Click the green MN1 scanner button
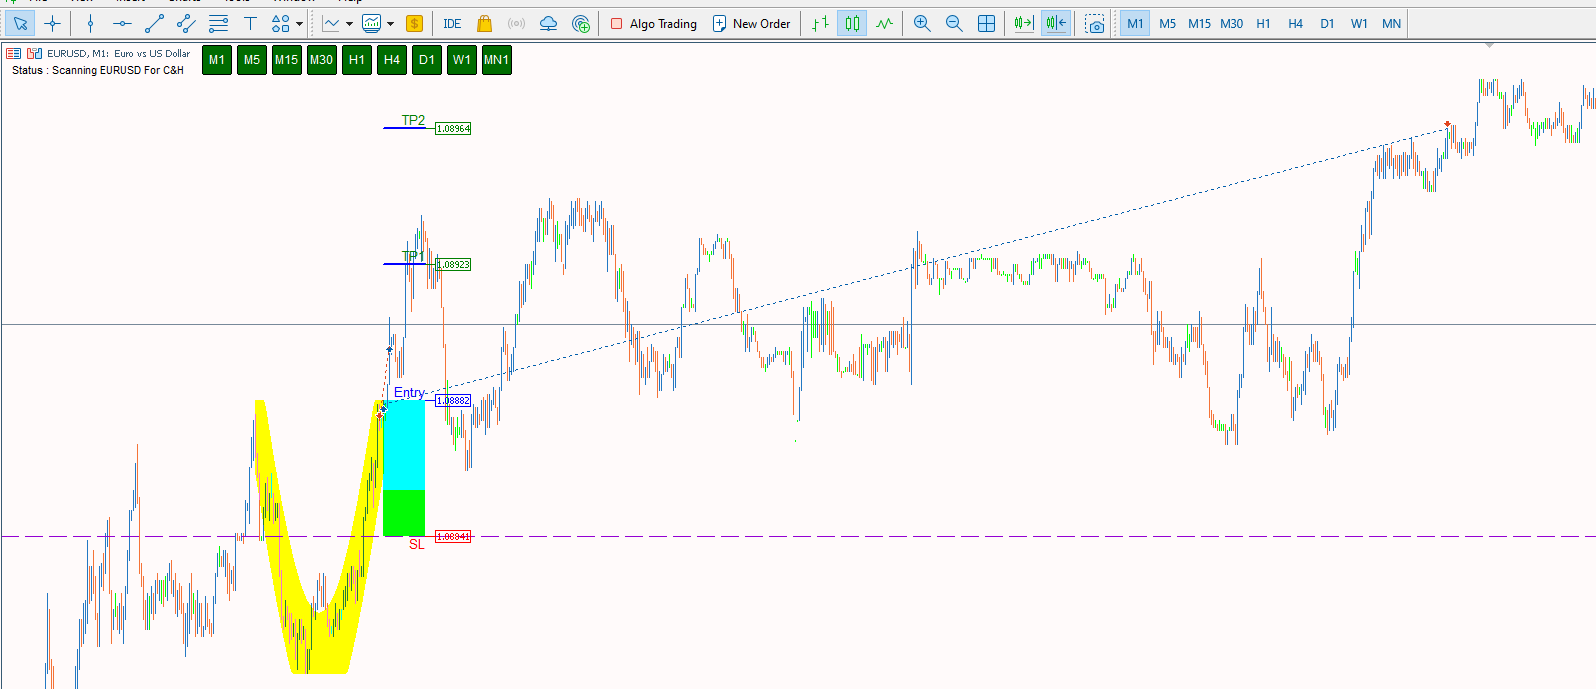 (496, 60)
